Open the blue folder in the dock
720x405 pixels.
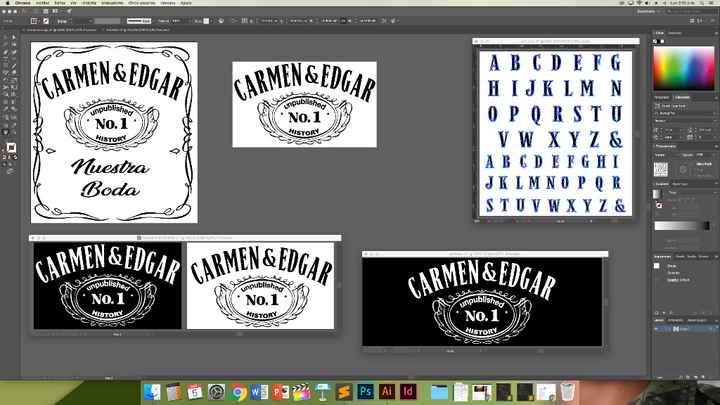point(439,392)
